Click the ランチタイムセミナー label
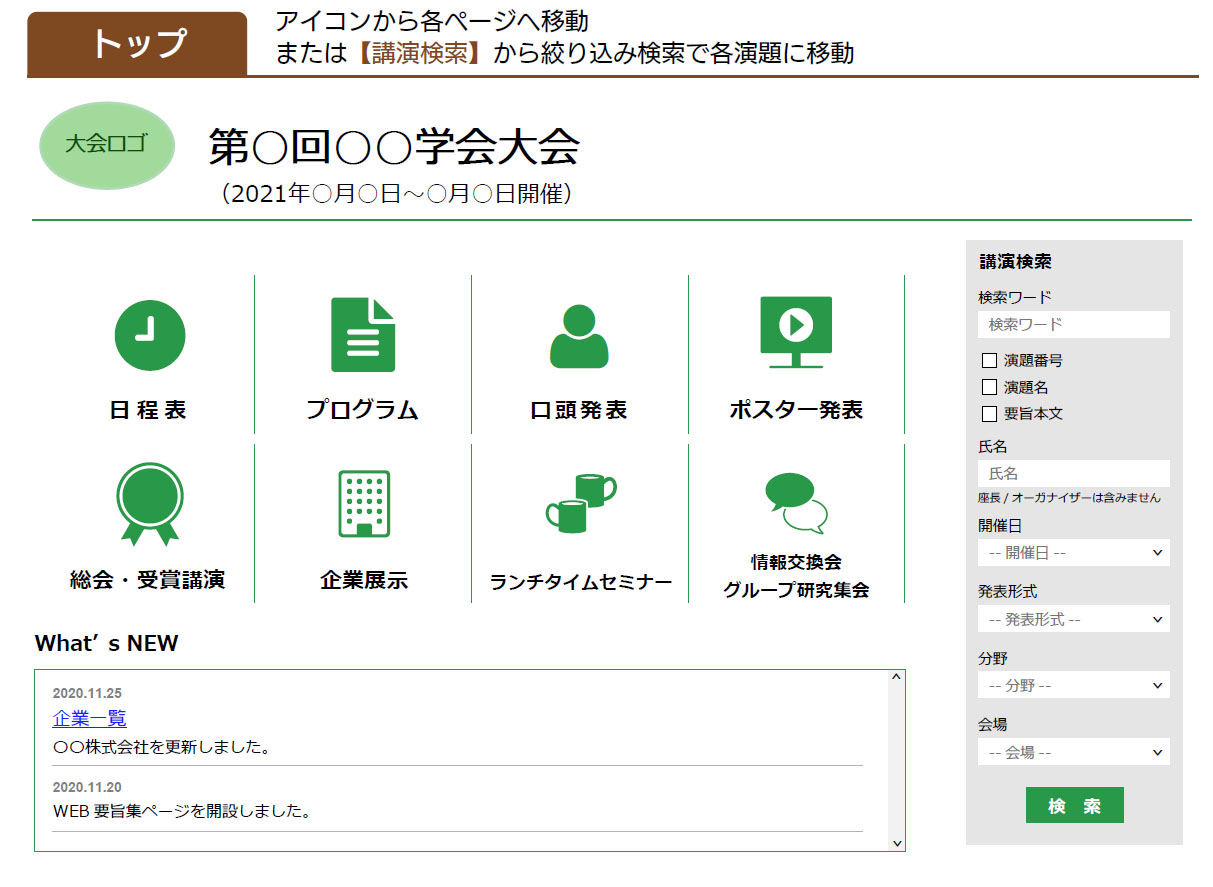 click(581, 582)
